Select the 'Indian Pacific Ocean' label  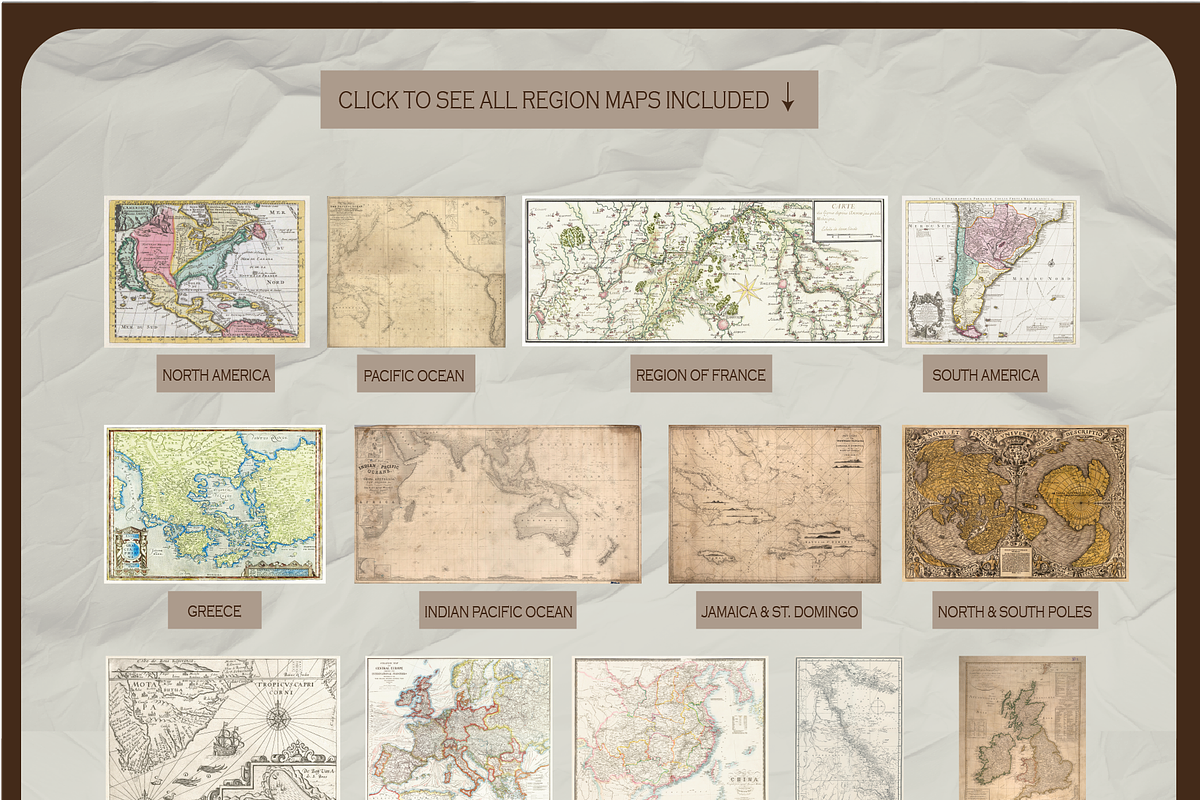498,611
